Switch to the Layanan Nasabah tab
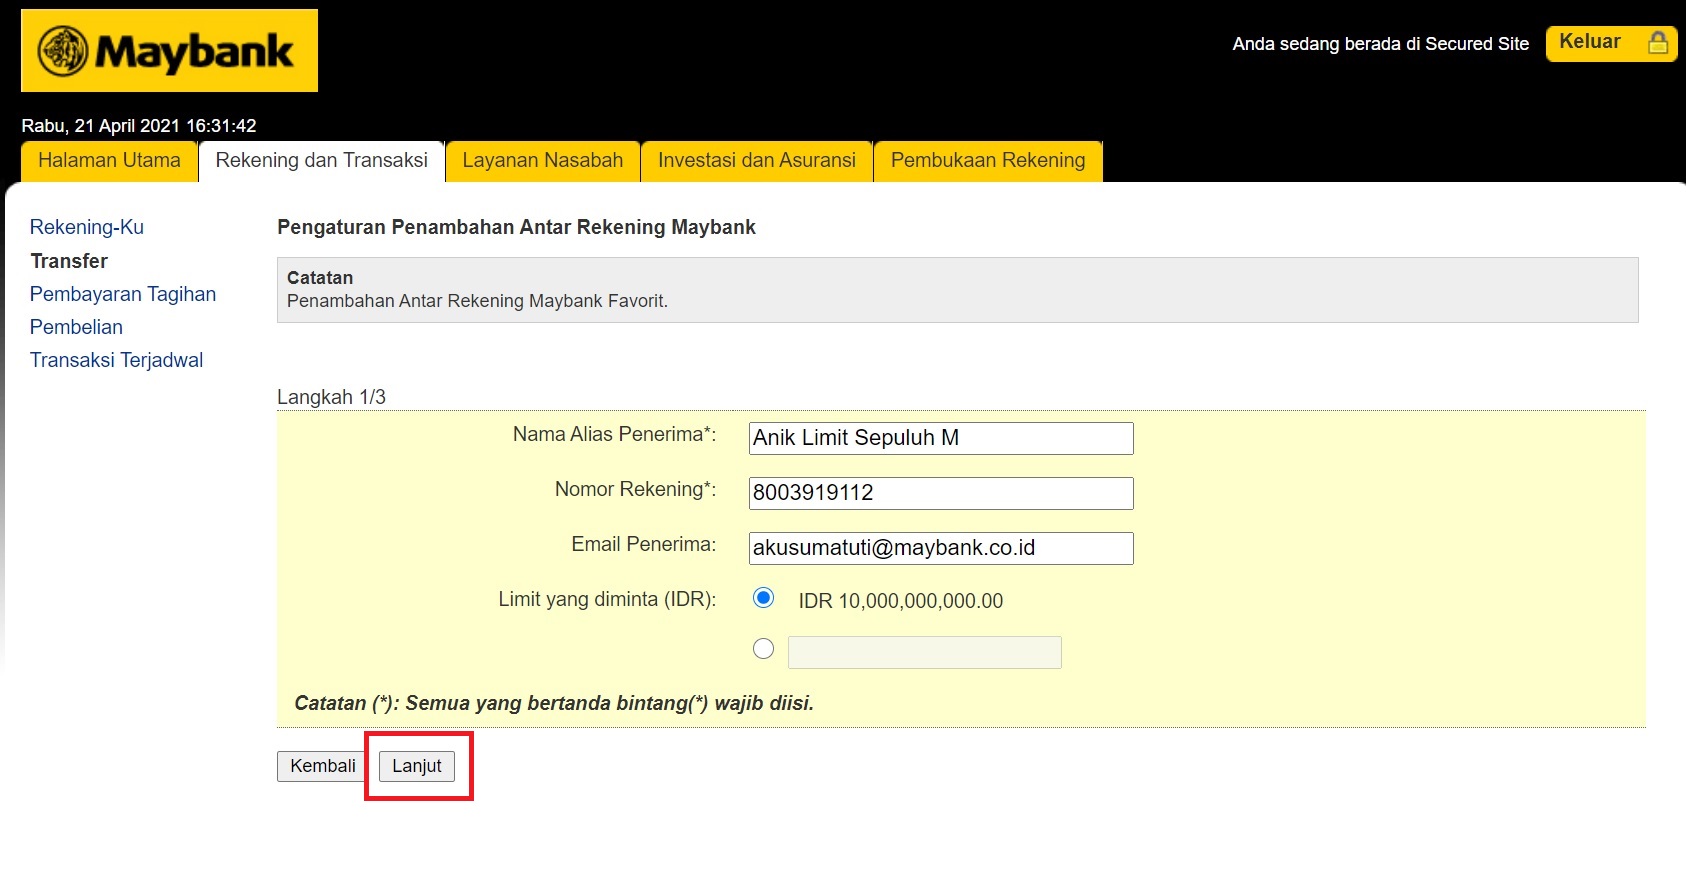1686x896 pixels. (x=542, y=161)
